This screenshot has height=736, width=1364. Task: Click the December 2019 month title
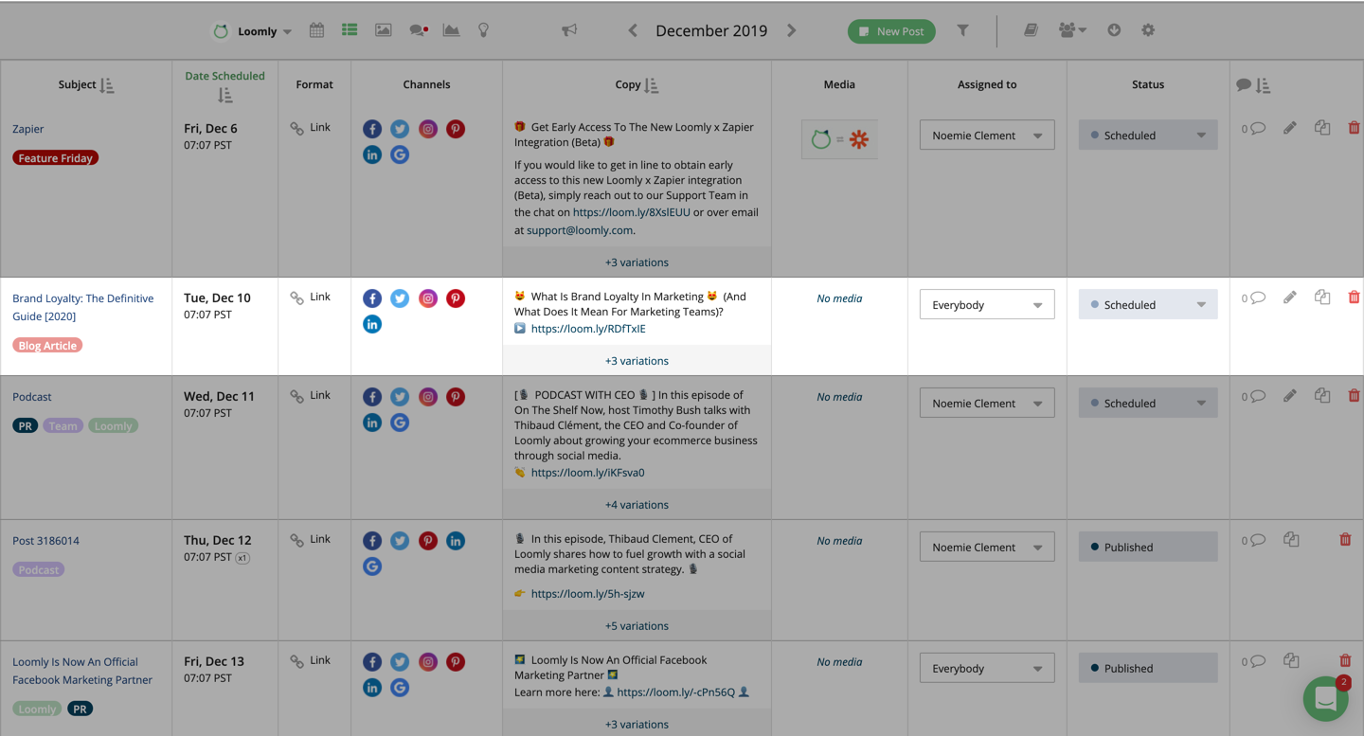pyautogui.click(x=711, y=30)
